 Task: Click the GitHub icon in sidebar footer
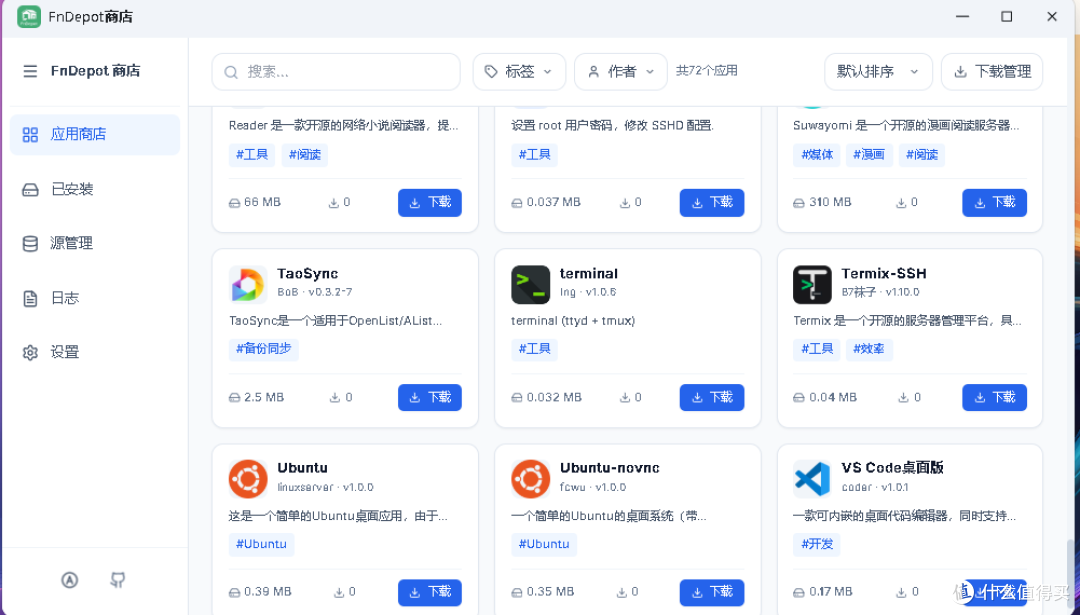click(x=118, y=580)
